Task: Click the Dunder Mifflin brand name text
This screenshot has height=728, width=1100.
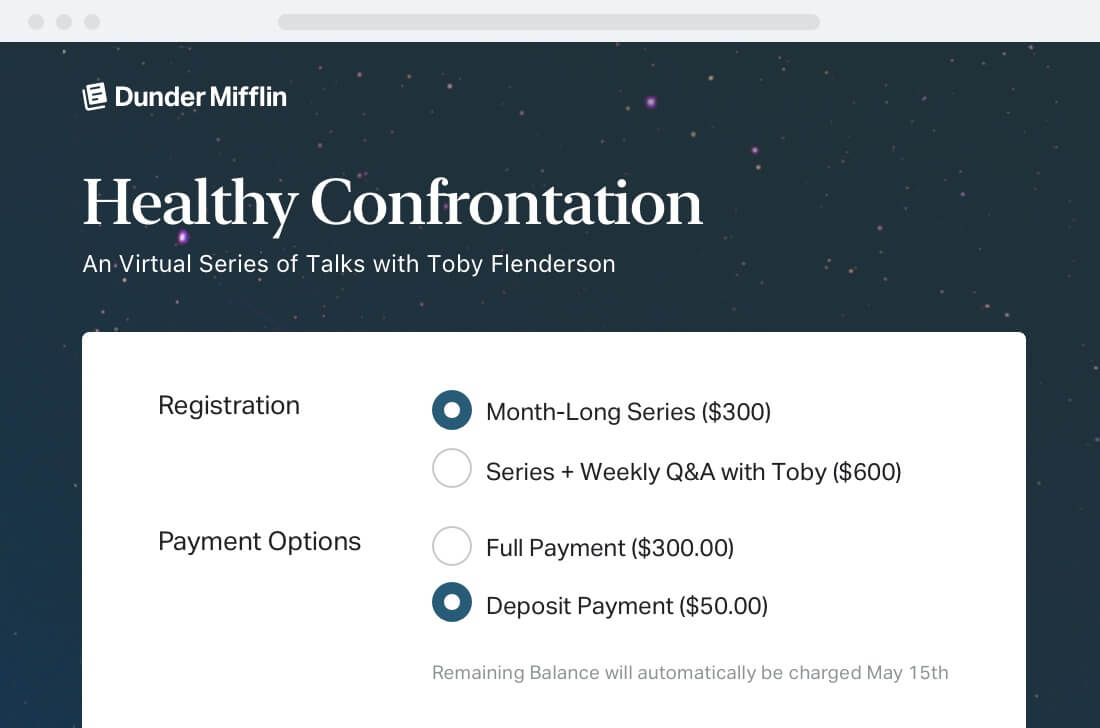Action: [200, 96]
